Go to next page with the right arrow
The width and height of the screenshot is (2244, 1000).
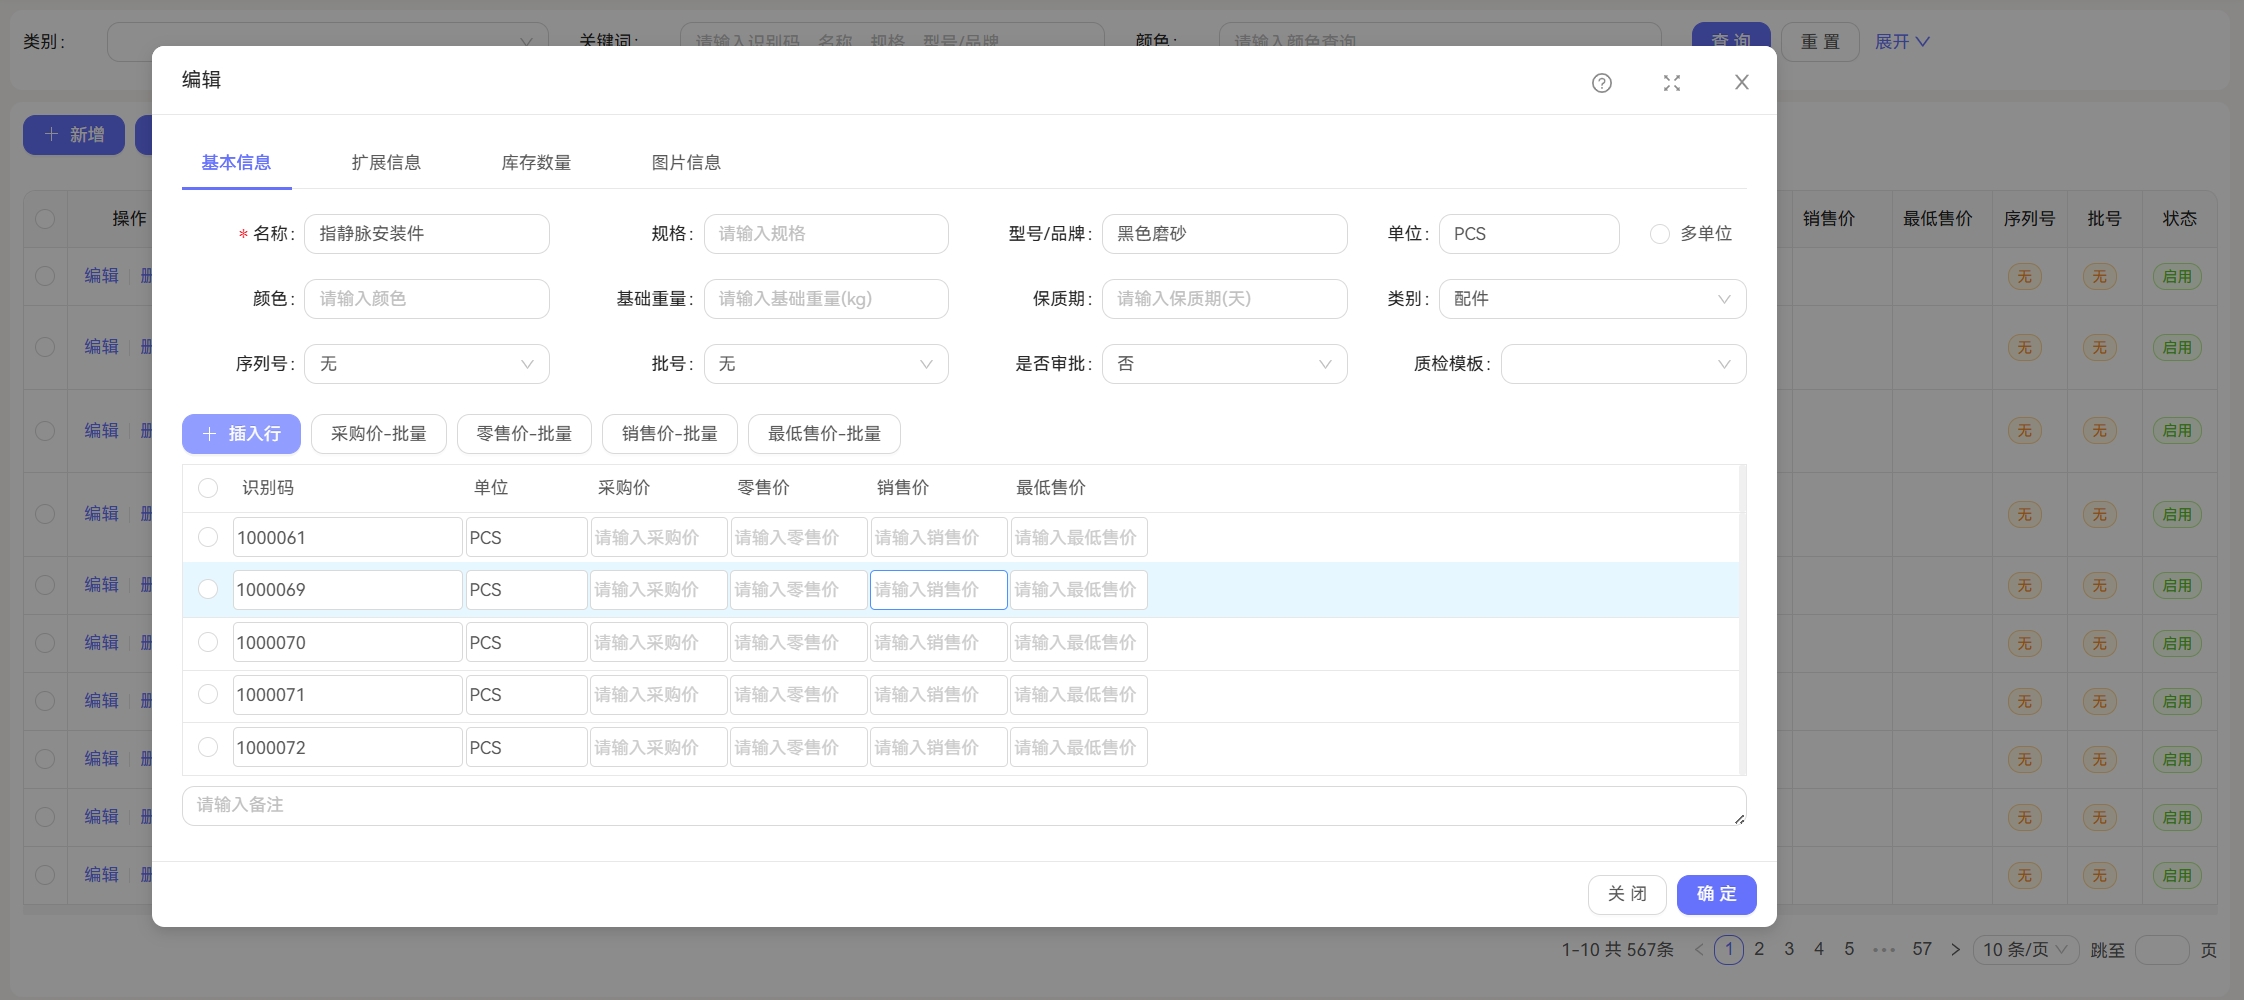tap(1956, 949)
